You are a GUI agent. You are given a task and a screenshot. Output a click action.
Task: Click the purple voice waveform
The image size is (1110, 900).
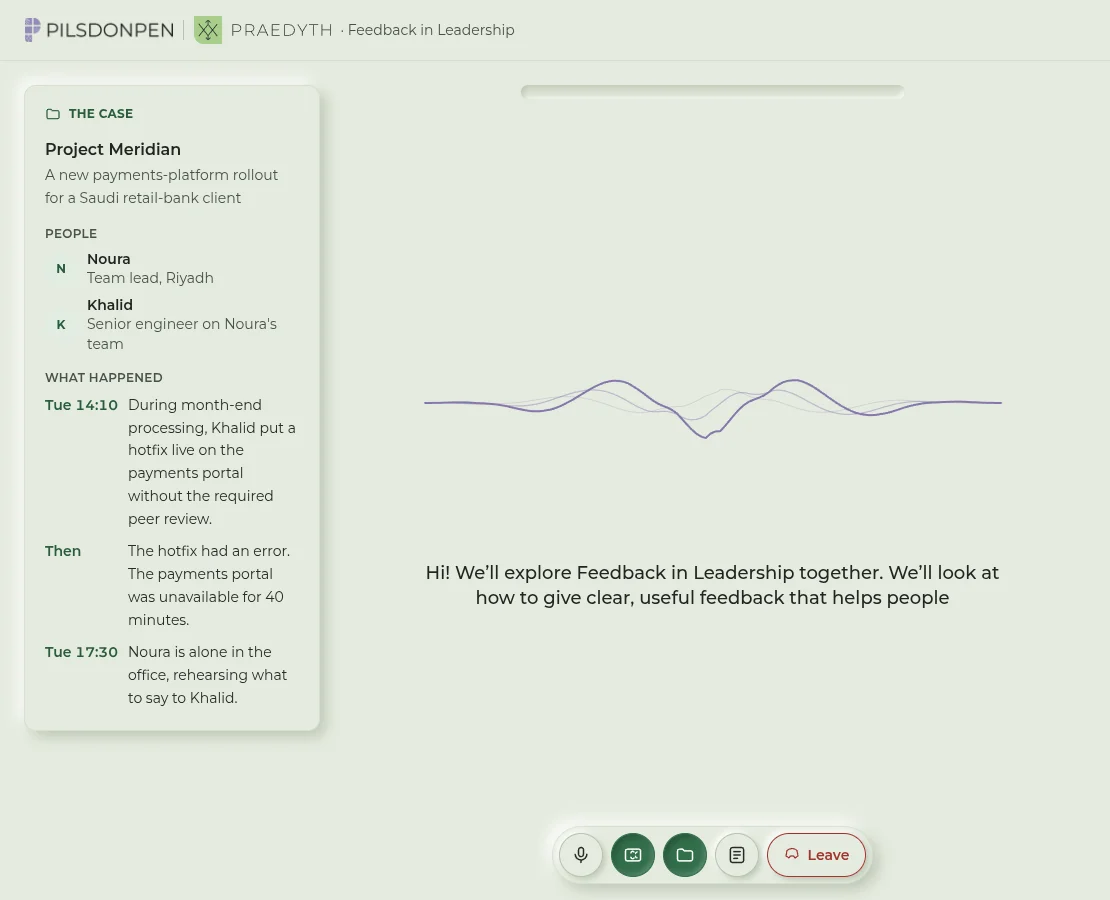pos(712,407)
